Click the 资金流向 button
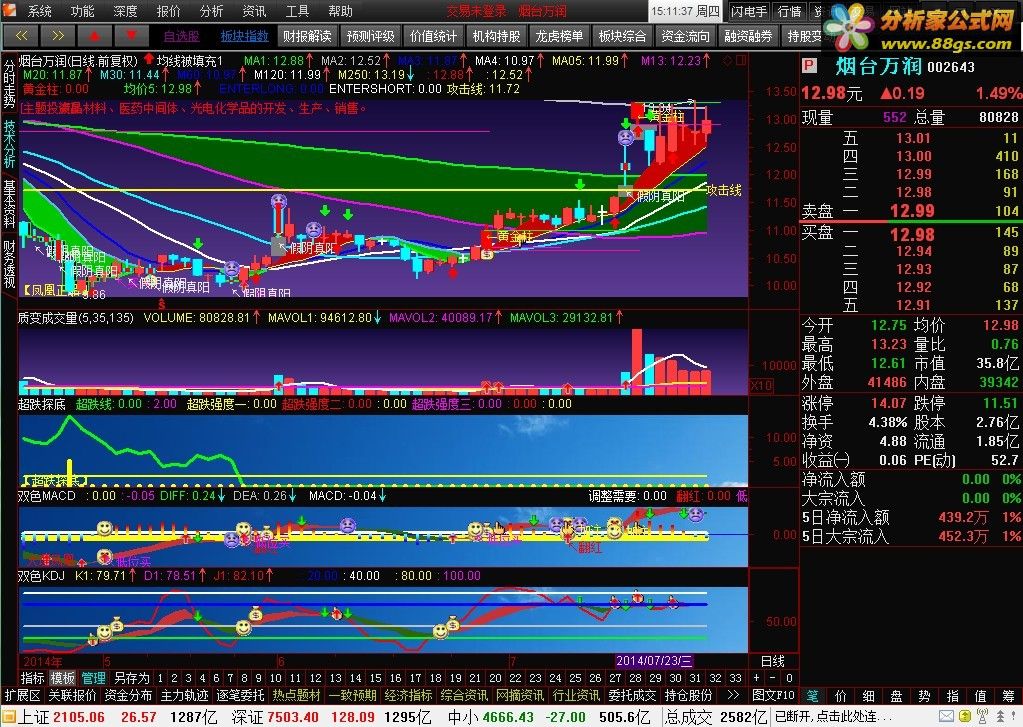This screenshot has width=1023, height=727. click(x=685, y=36)
